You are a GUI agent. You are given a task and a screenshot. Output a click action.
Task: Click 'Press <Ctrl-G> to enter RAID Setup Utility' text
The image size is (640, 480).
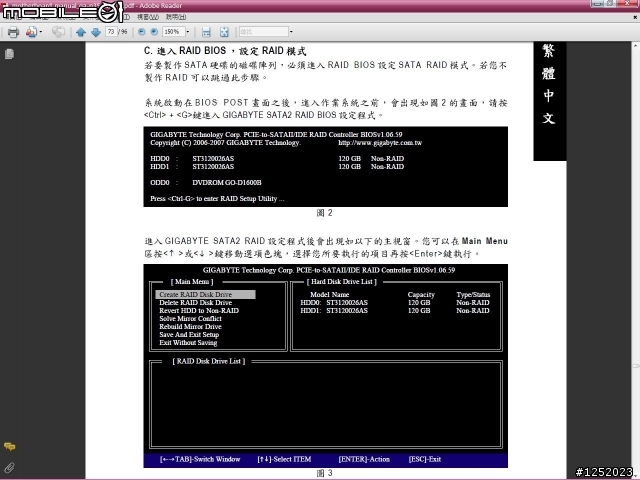[x=217, y=199]
